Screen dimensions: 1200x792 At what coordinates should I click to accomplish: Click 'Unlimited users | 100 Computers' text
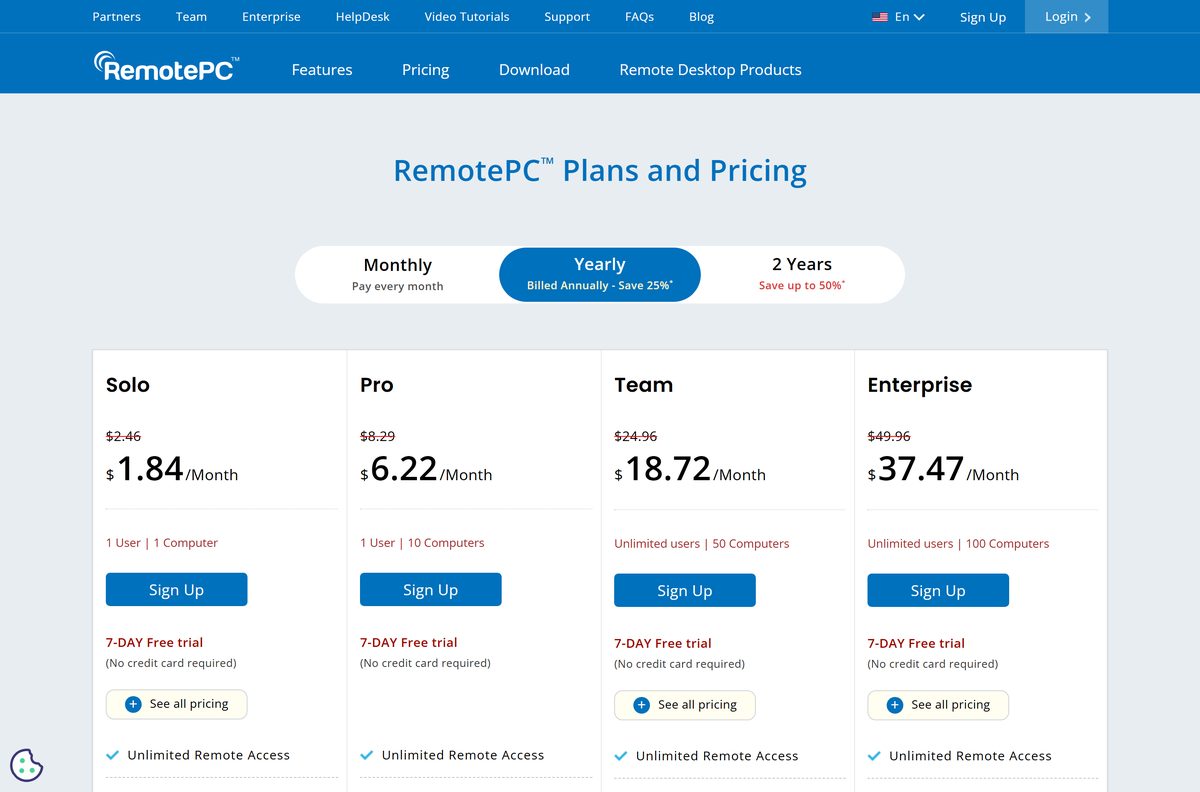(959, 544)
